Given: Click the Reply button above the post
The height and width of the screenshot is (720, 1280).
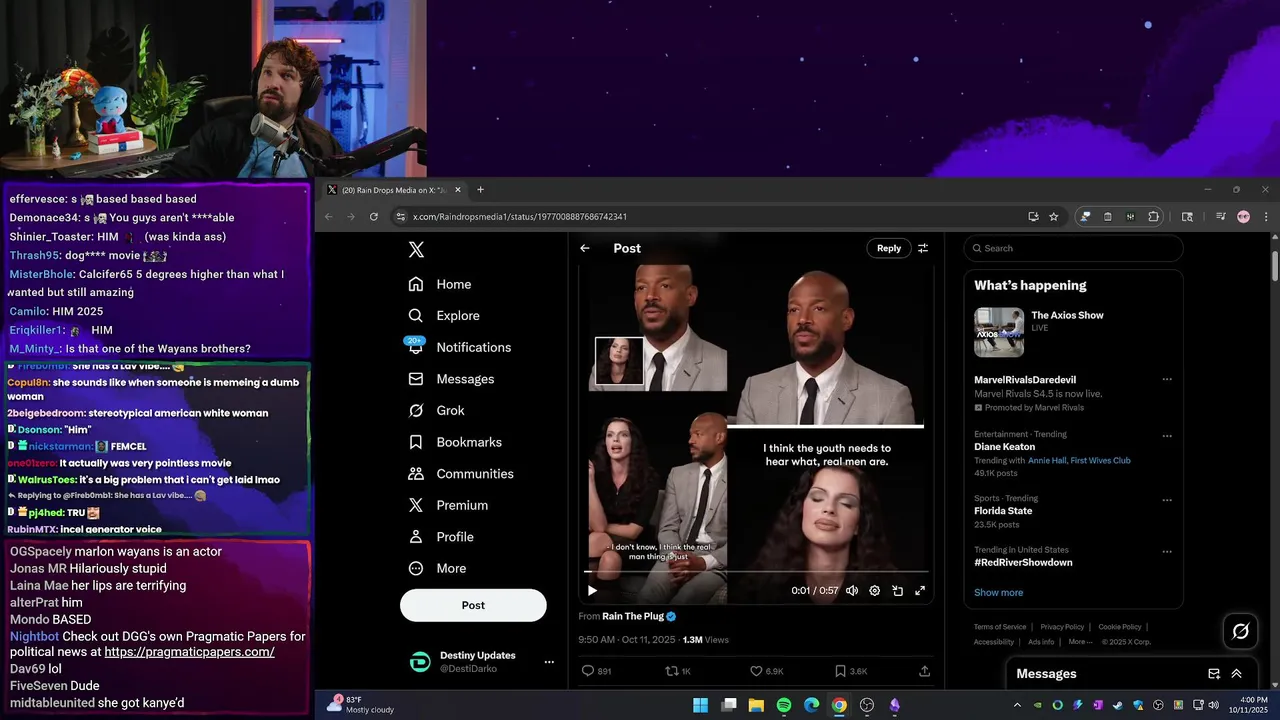Looking at the screenshot, I should 889,248.
